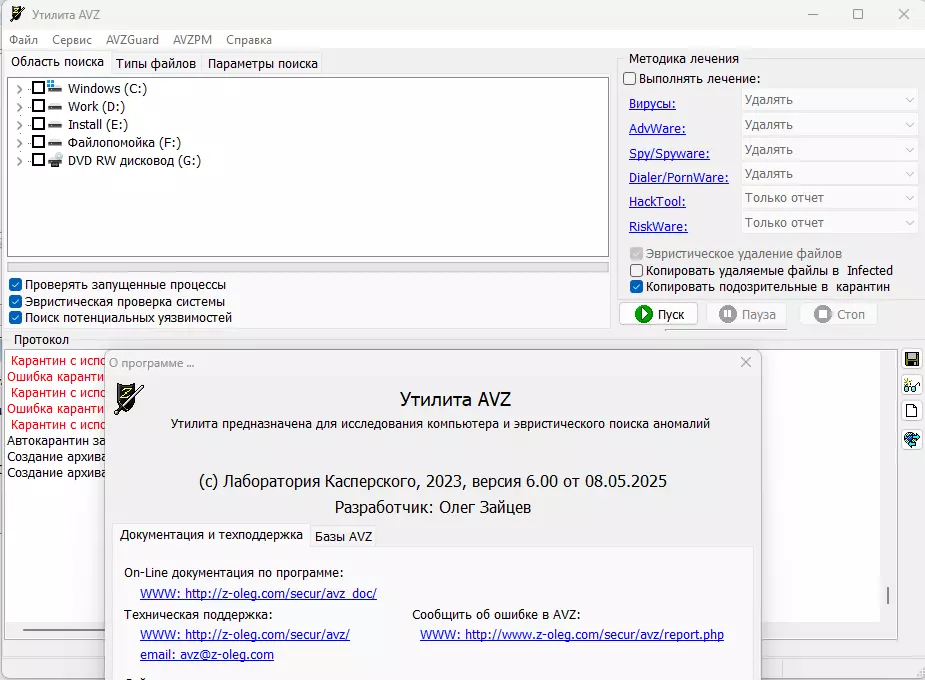Click the Spy/Spyware hyperlink label
The width and height of the screenshot is (925, 680).
(x=669, y=153)
